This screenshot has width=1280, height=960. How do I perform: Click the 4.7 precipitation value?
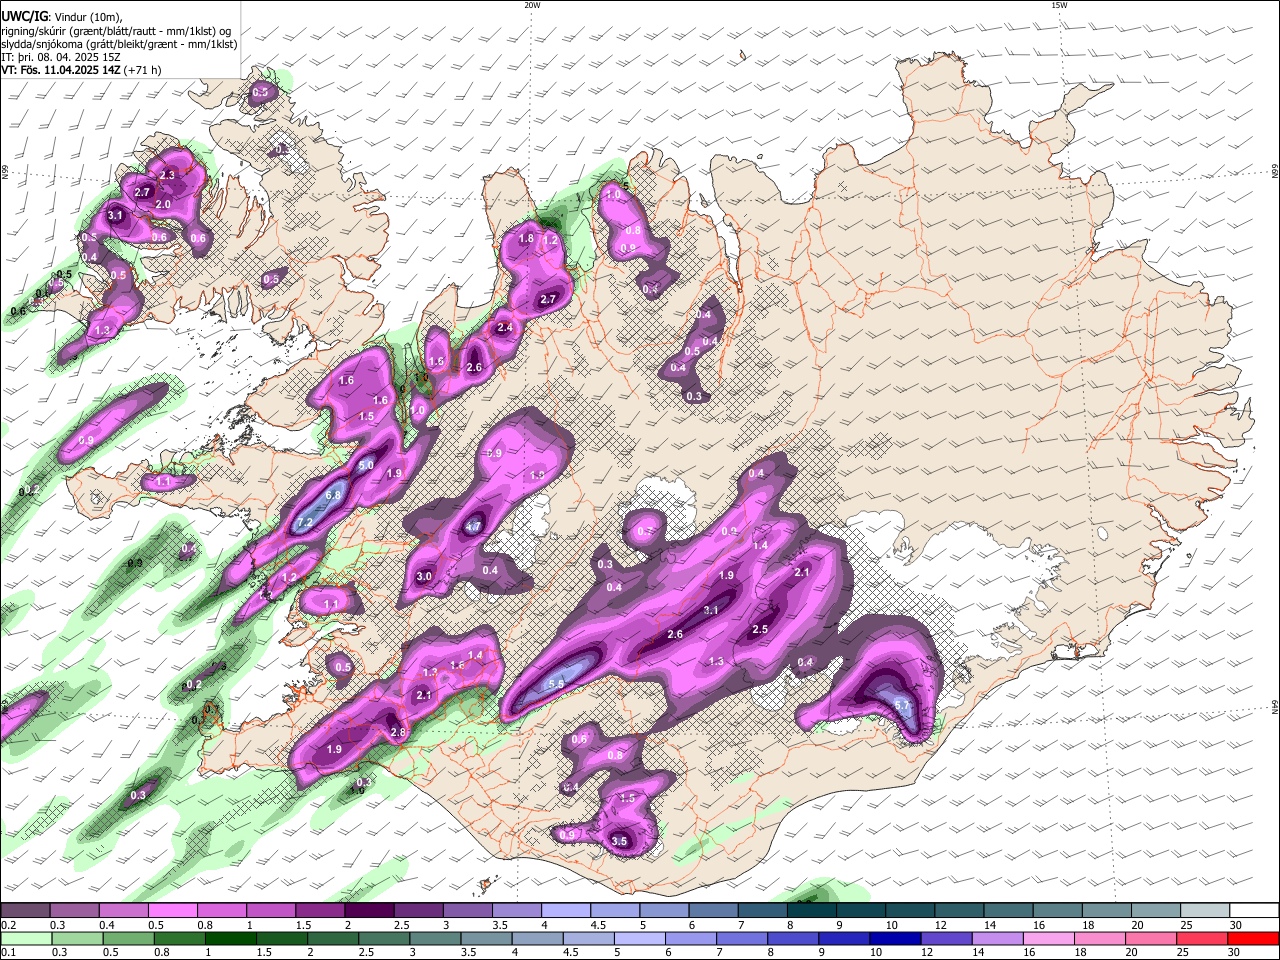tap(474, 526)
